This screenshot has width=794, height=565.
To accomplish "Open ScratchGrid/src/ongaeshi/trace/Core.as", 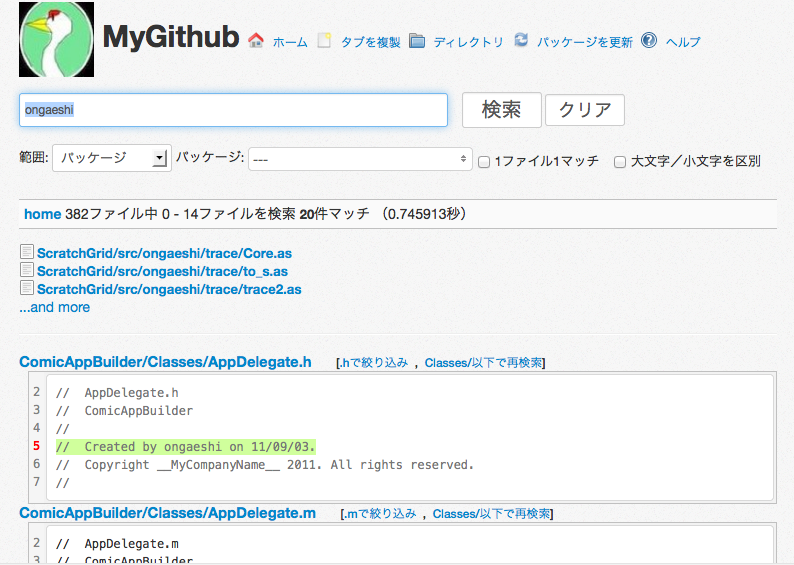I will tap(165, 253).
